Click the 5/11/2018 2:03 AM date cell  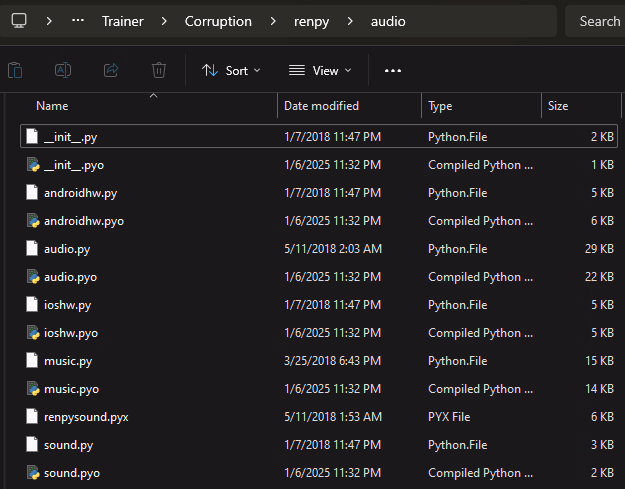pos(333,249)
